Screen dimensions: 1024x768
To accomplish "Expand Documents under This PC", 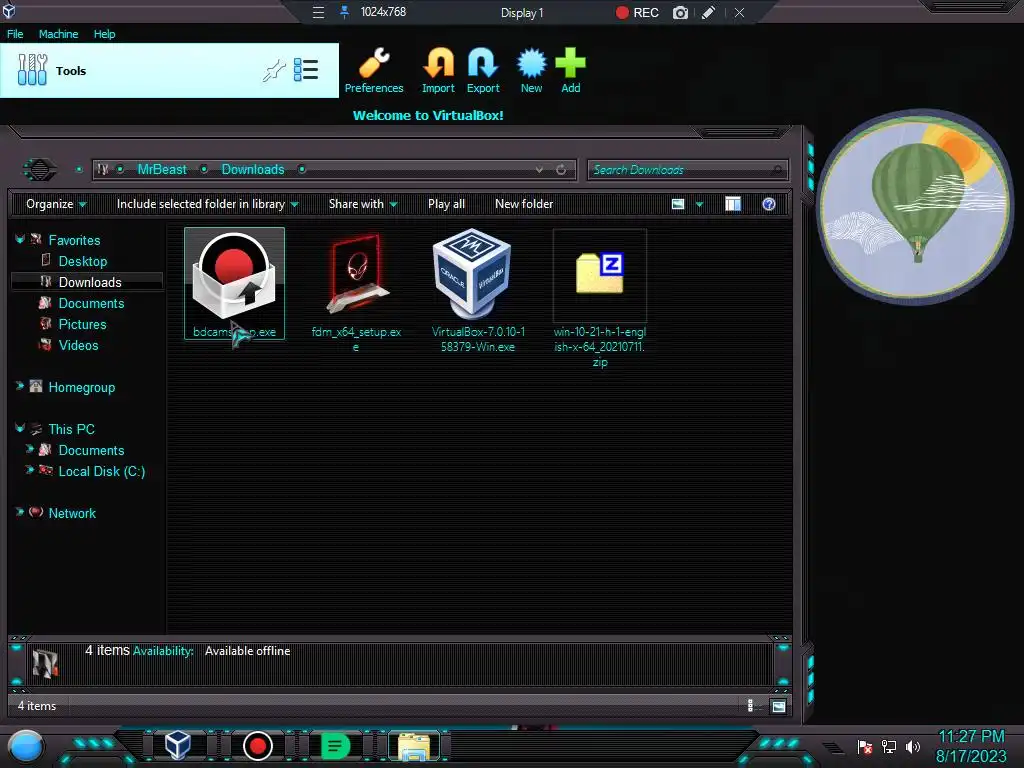I will click(x=29, y=449).
